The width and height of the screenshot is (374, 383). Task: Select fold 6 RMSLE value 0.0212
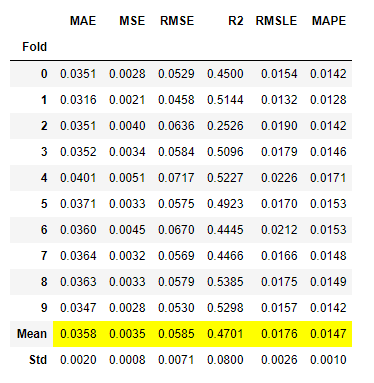279,230
